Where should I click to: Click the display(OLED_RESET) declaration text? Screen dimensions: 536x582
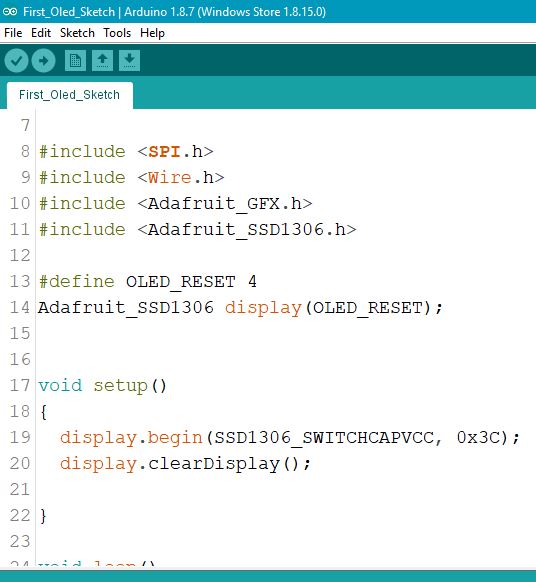[334, 308]
